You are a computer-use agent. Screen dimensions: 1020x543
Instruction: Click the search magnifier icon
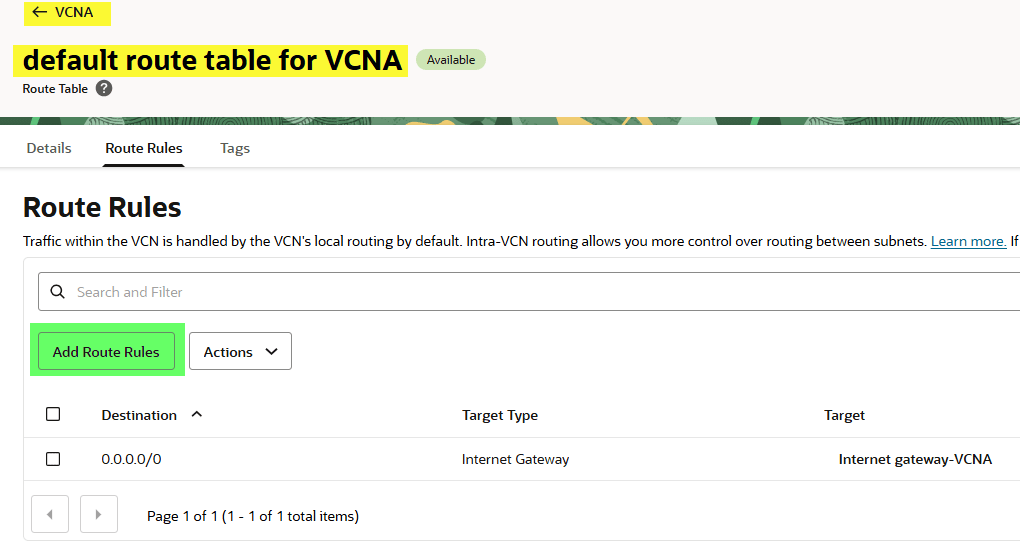57,292
